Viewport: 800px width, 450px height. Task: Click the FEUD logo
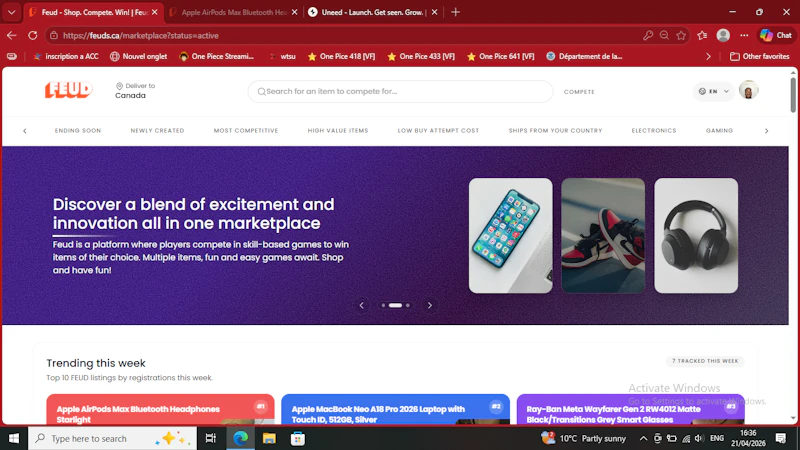click(68, 90)
